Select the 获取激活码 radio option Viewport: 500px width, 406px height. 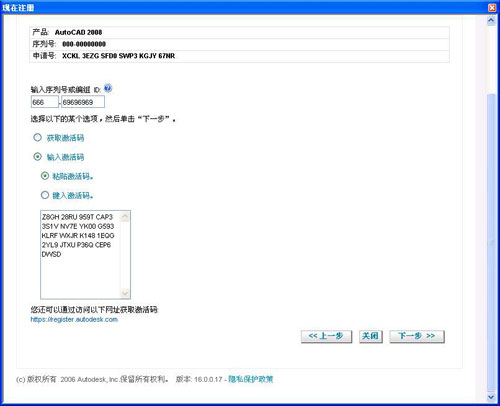pyautogui.click(x=37, y=137)
